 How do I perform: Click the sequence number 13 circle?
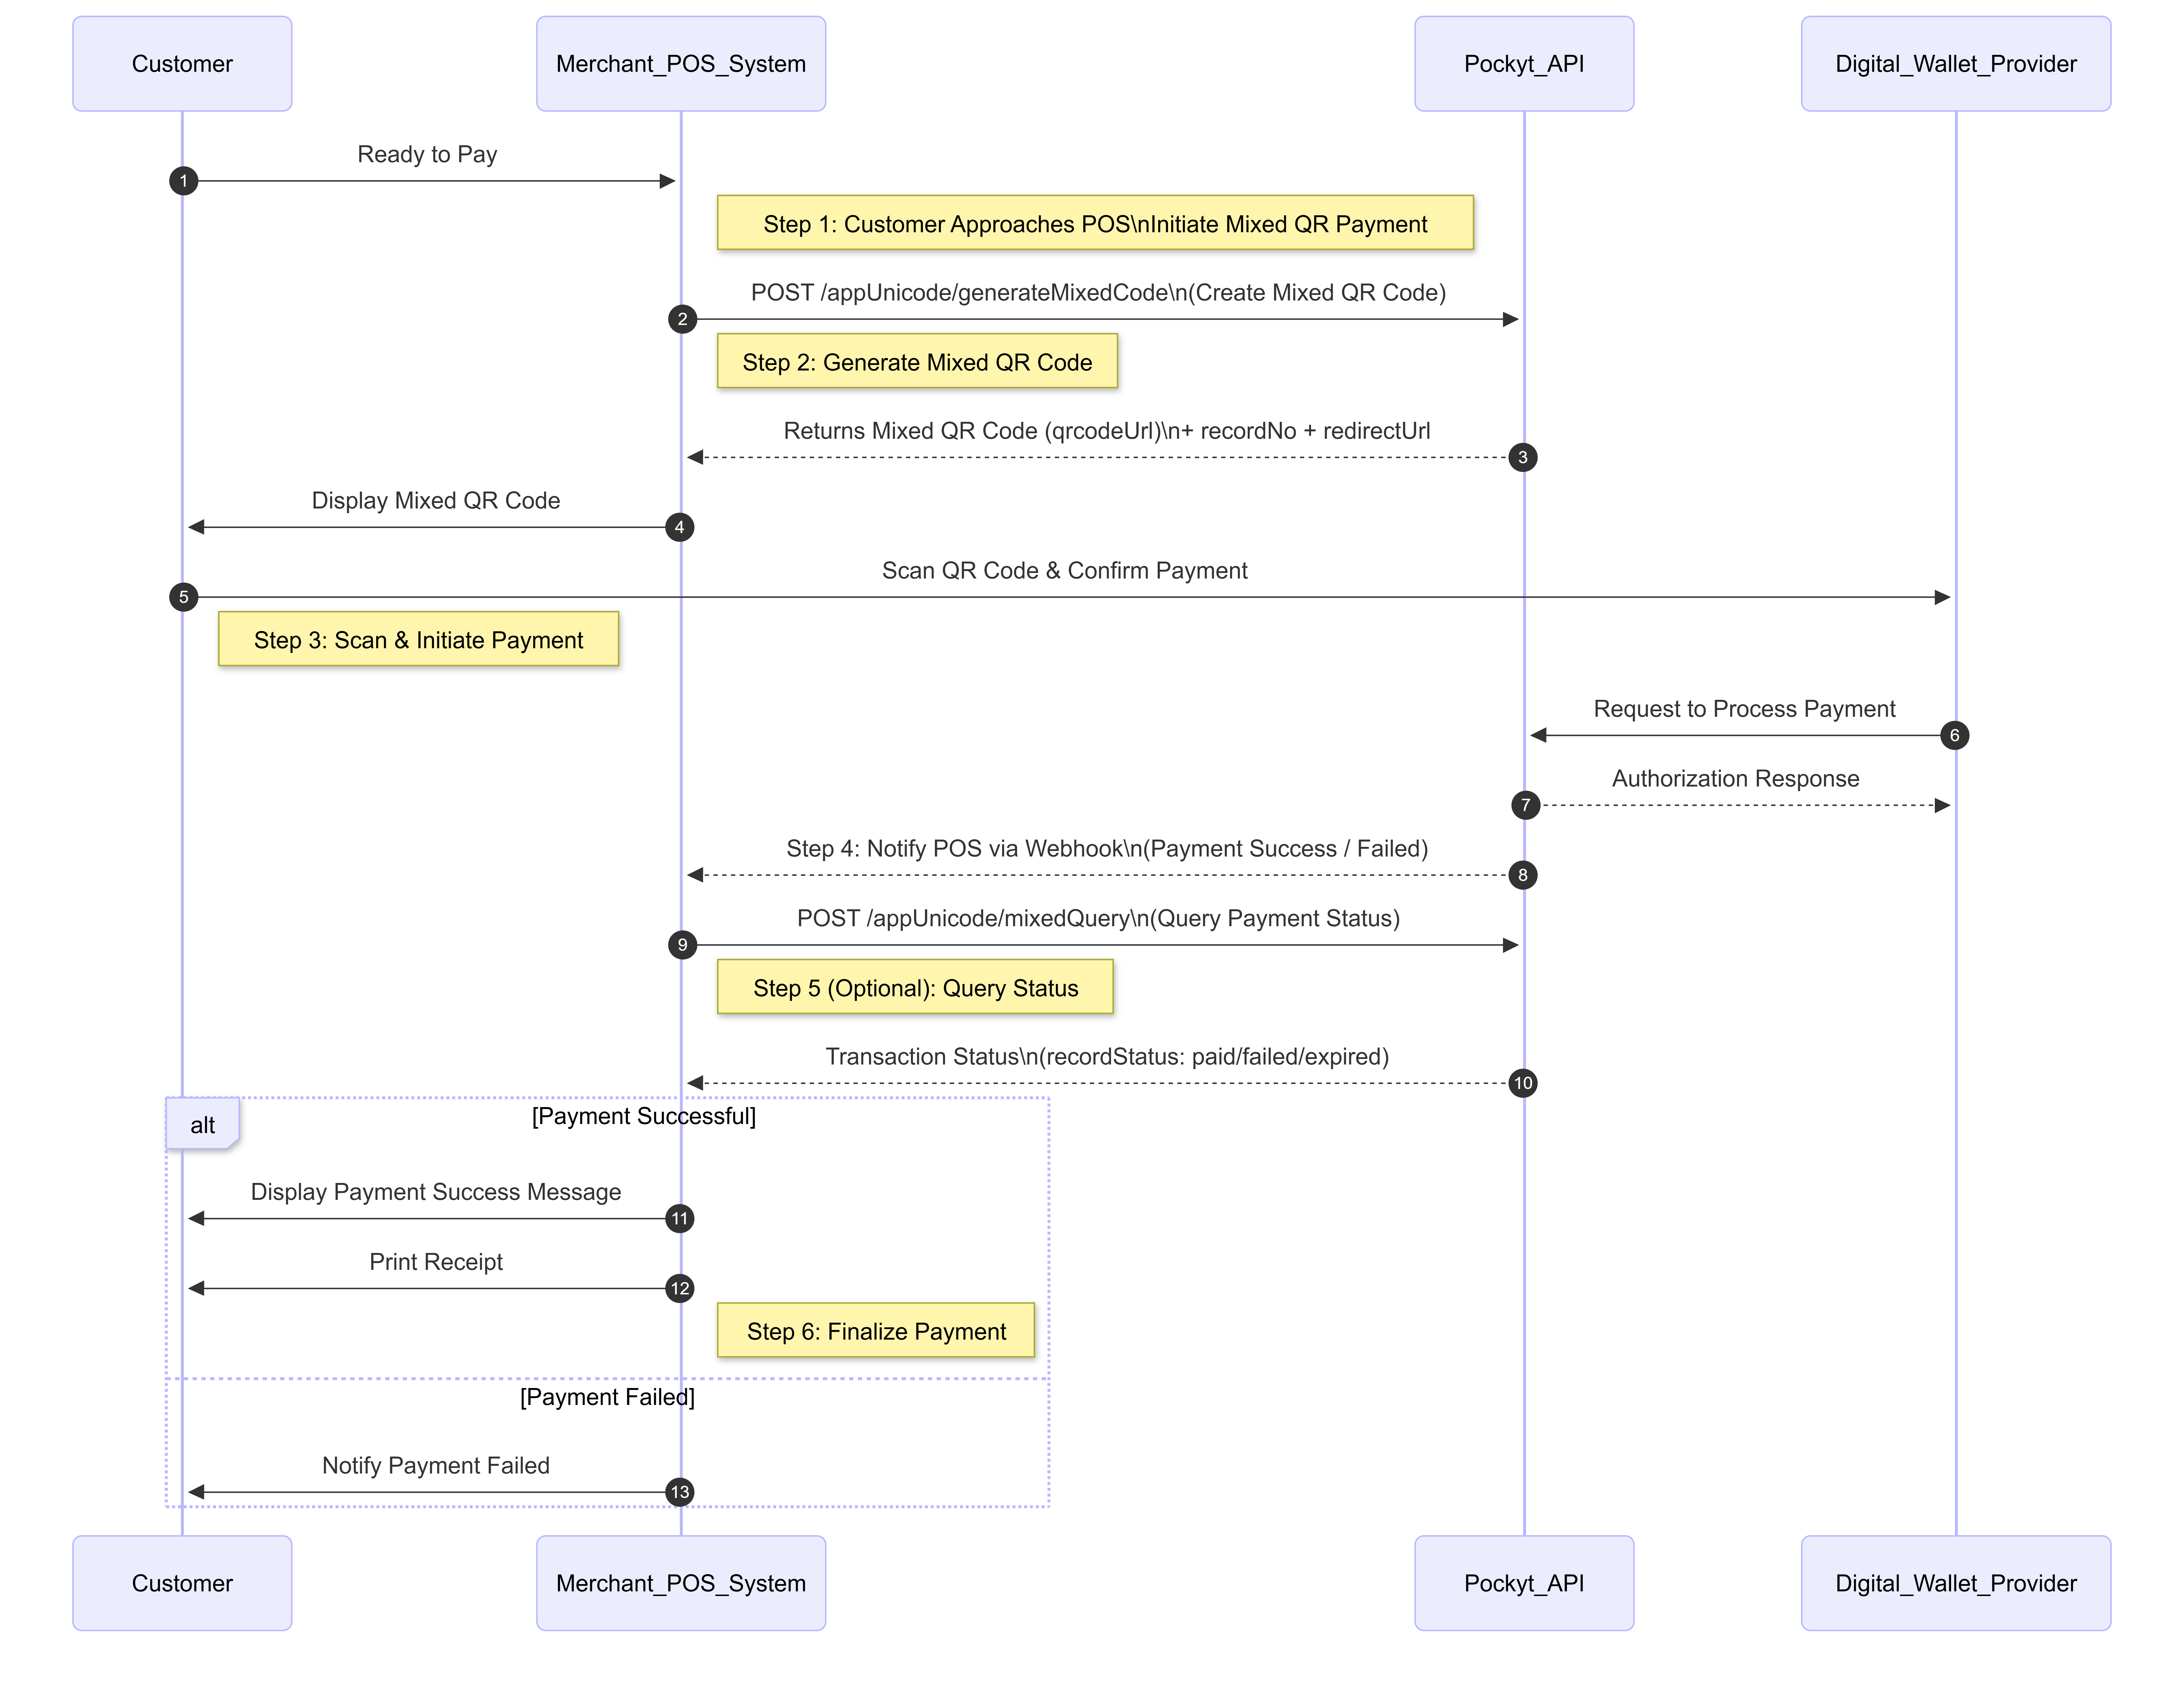pyautogui.click(x=680, y=1492)
